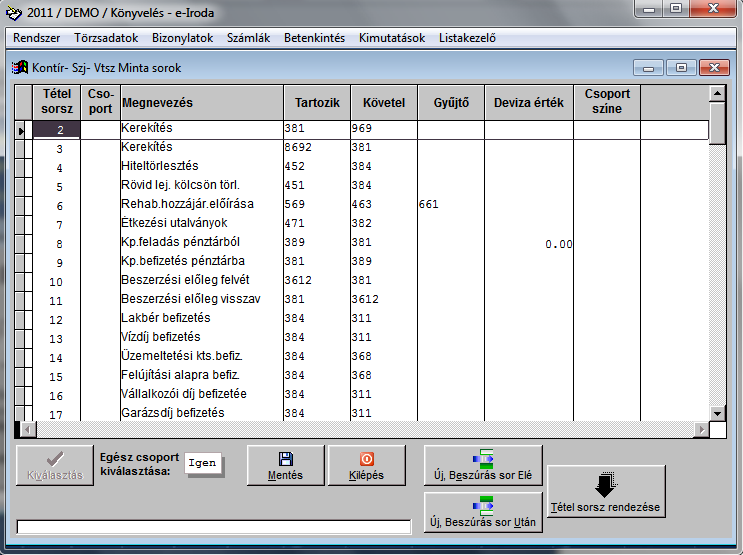Open the Rendszer menu
This screenshot has width=743, height=555.
click(36, 38)
